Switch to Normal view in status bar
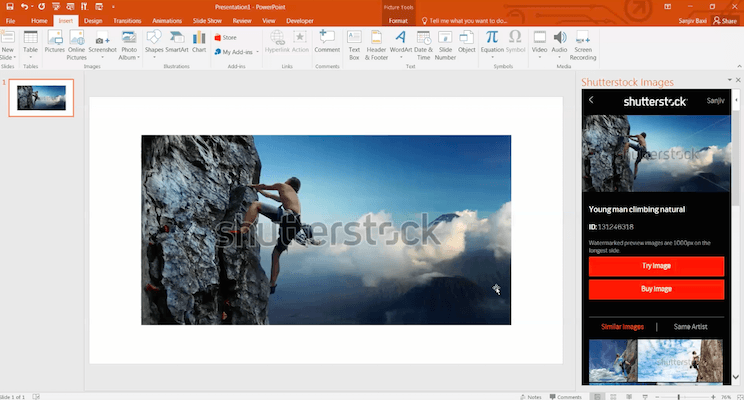744x400 pixels. coord(597,397)
